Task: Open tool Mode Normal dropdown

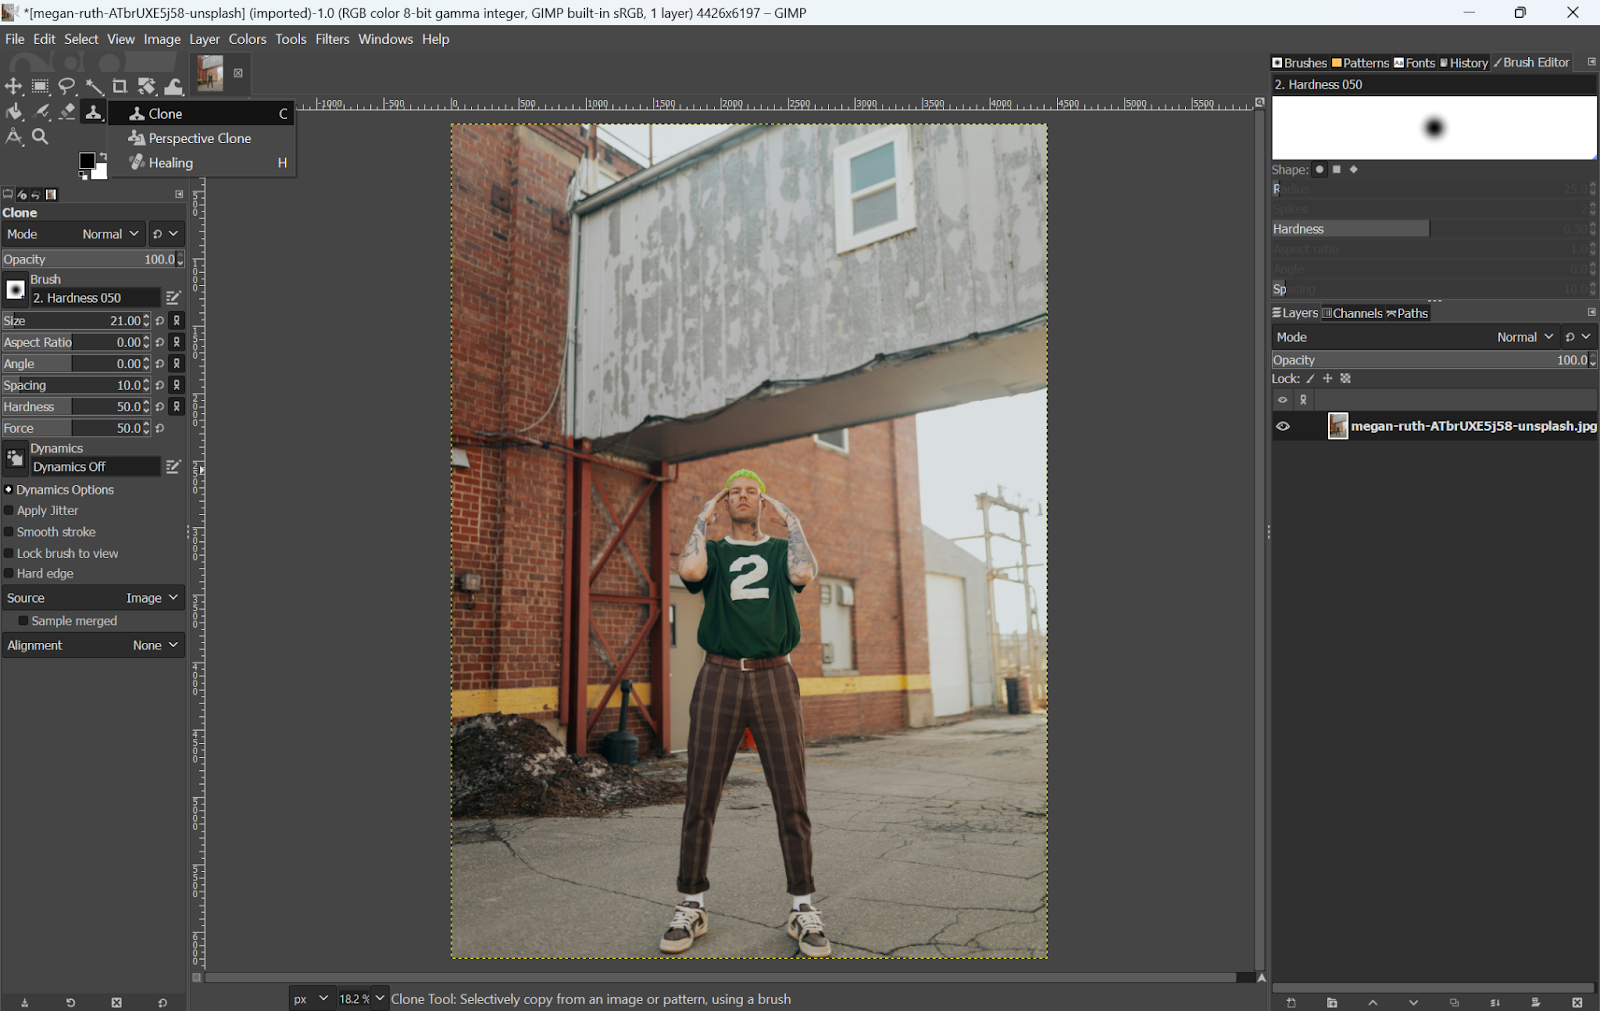Action: pyautogui.click(x=74, y=234)
